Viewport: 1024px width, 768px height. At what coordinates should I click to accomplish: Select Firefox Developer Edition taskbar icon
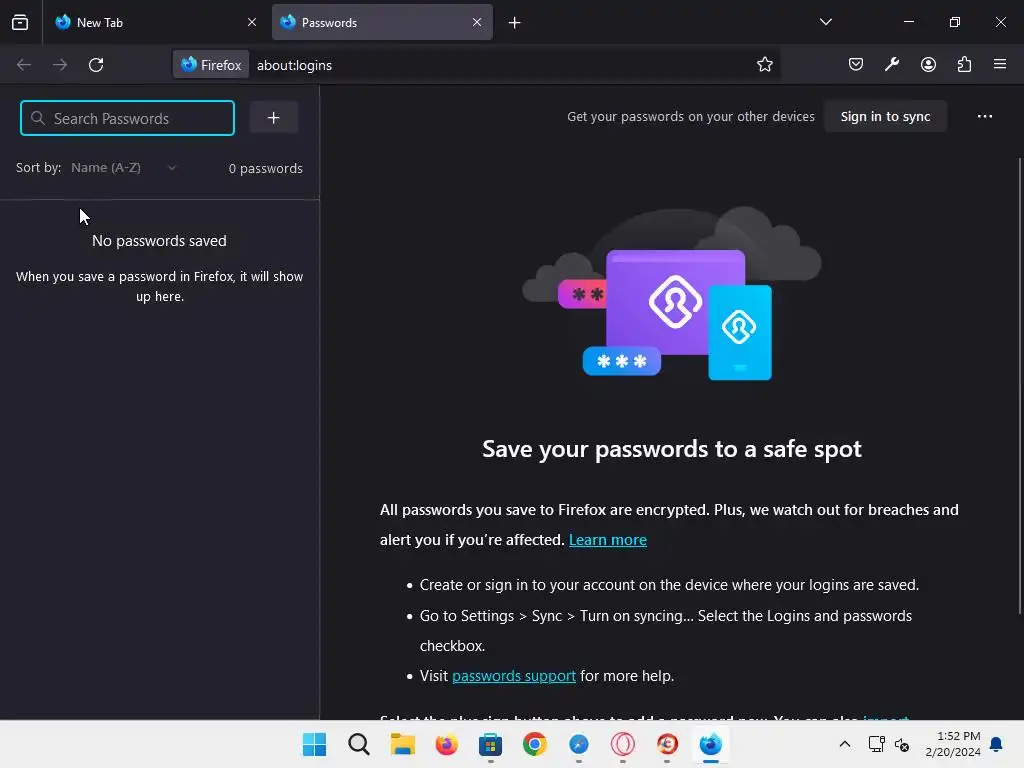click(711, 744)
